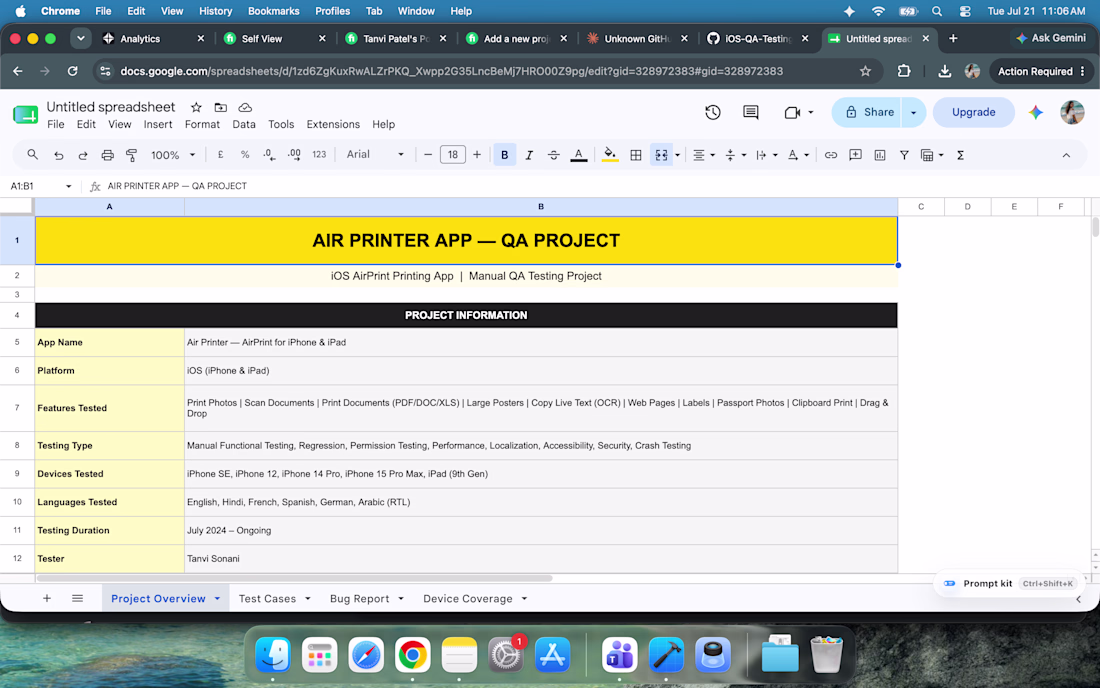Open horizontal align dropdown

point(704,155)
